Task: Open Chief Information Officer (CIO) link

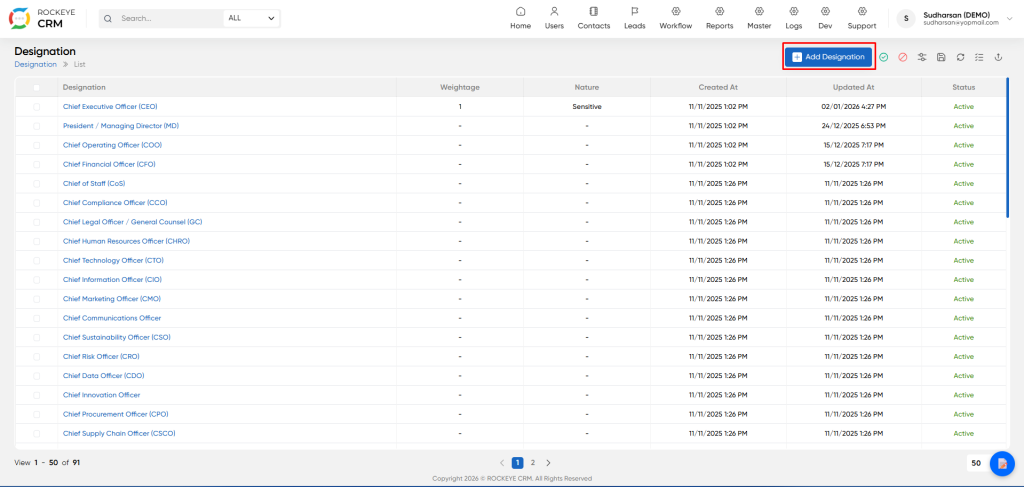Action: point(112,279)
